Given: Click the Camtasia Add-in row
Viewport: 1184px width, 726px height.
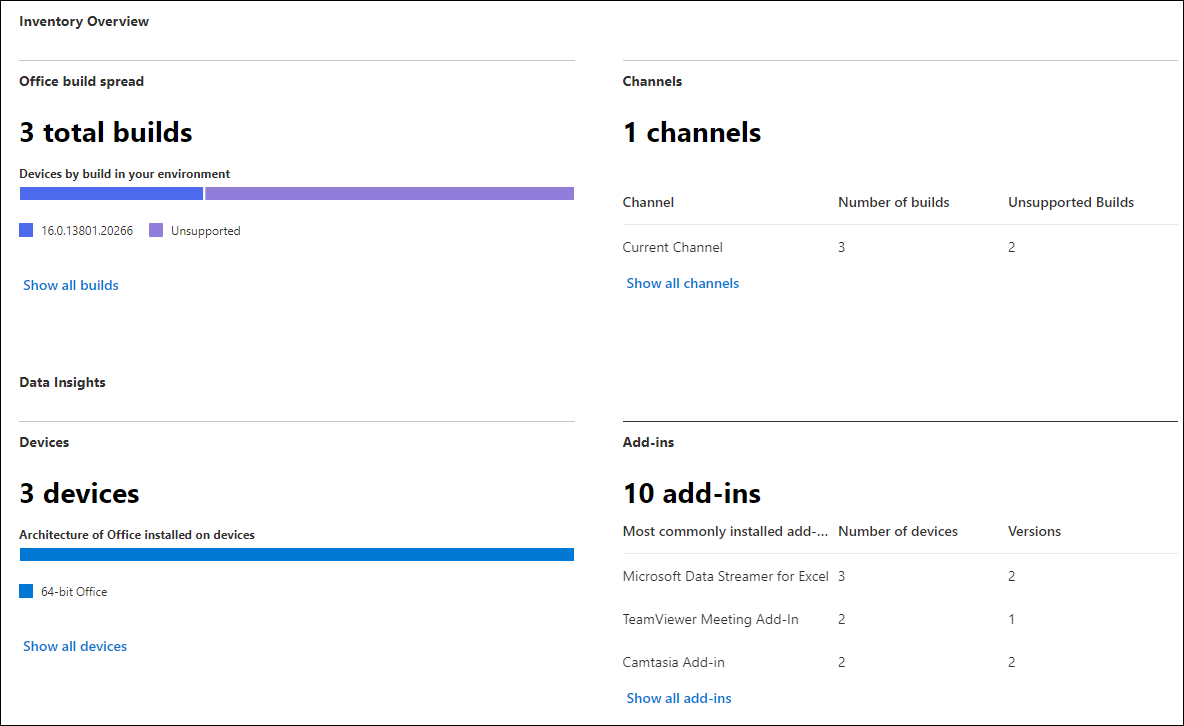Looking at the screenshot, I should [x=899, y=662].
